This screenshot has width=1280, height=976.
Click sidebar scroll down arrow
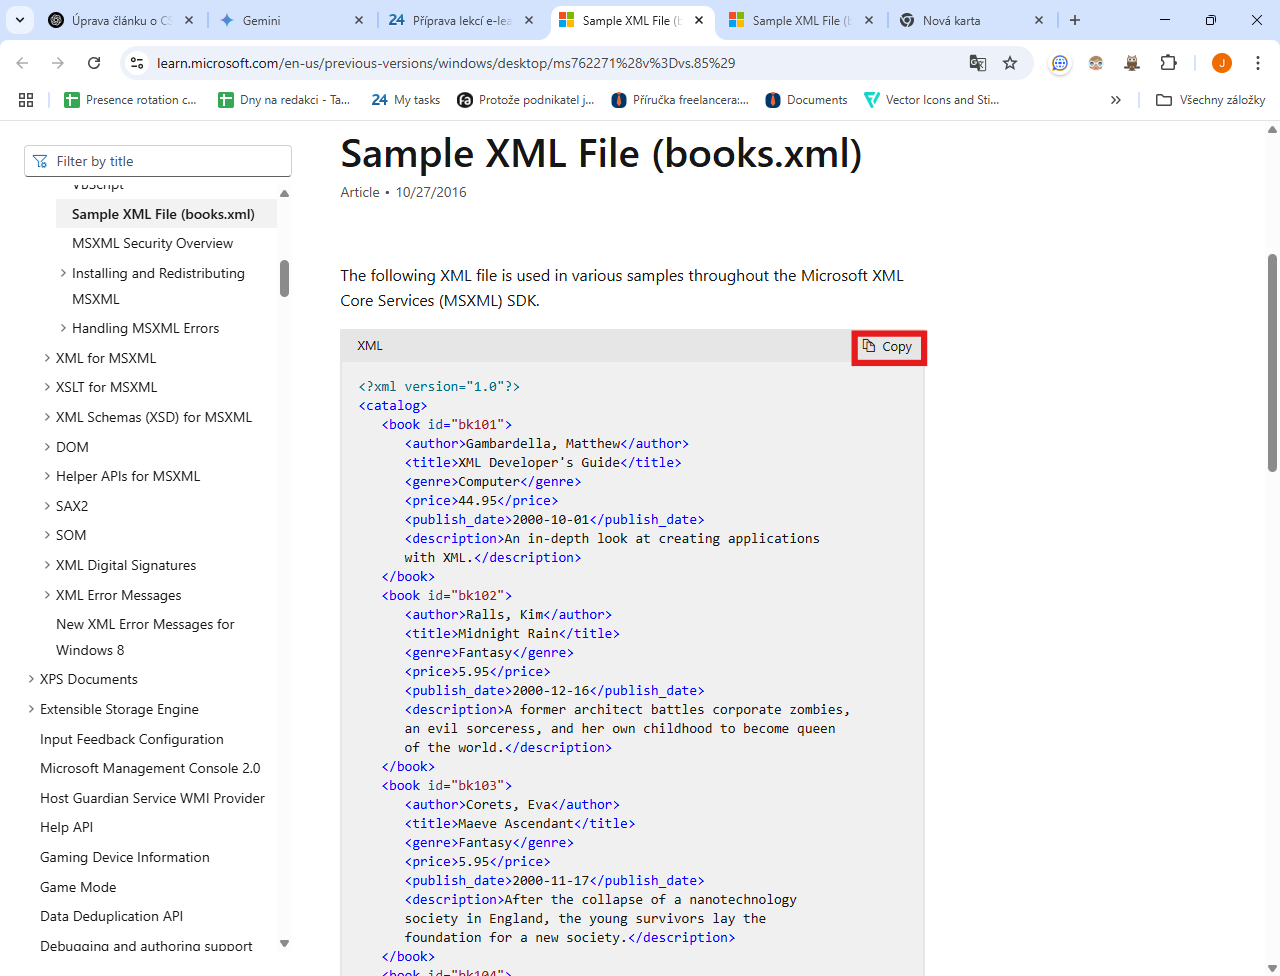pyautogui.click(x=284, y=943)
